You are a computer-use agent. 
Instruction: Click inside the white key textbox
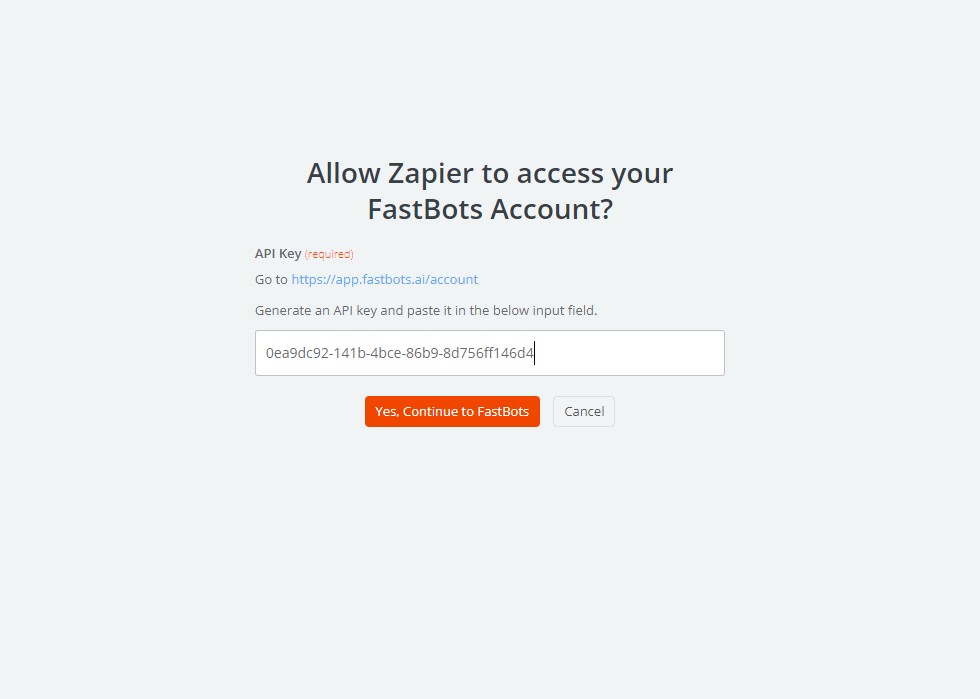click(x=490, y=352)
